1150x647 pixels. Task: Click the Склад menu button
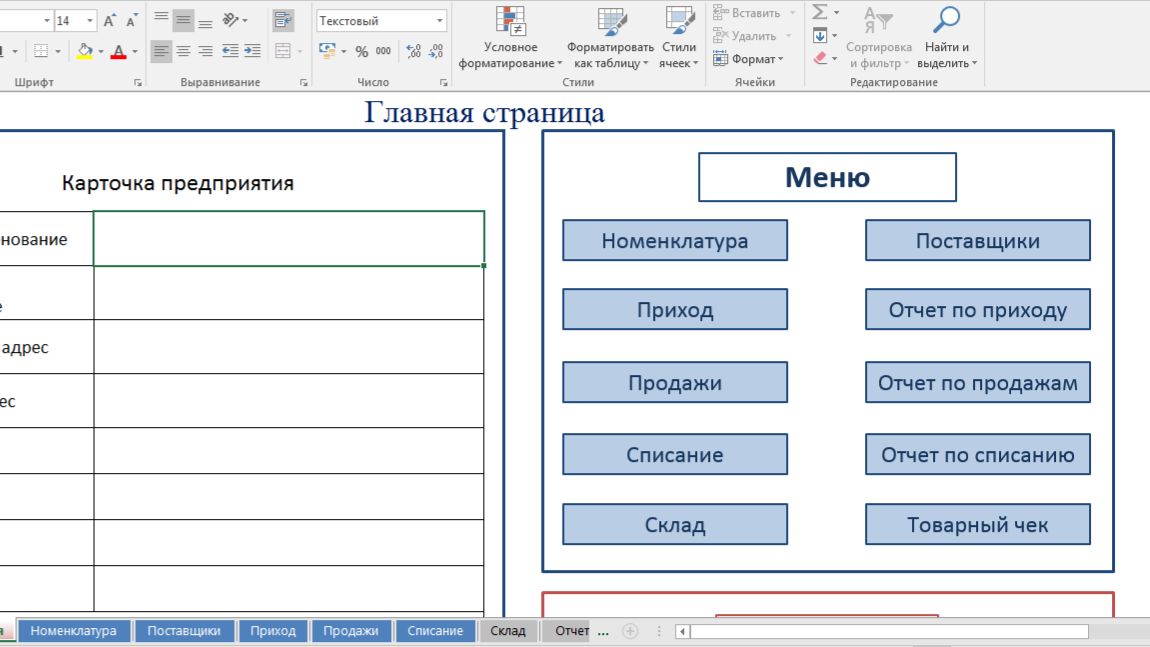675,524
